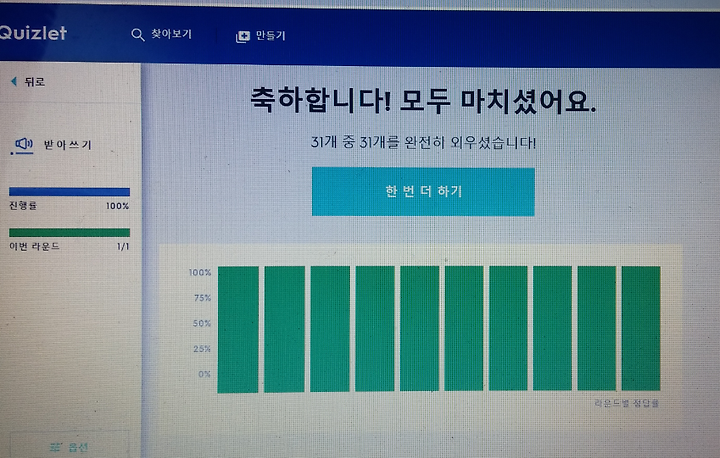This screenshot has width=720, height=458.
Task: Click the 축하합니다! 모두 마치셨어요 heading
Action: [x=423, y=100]
